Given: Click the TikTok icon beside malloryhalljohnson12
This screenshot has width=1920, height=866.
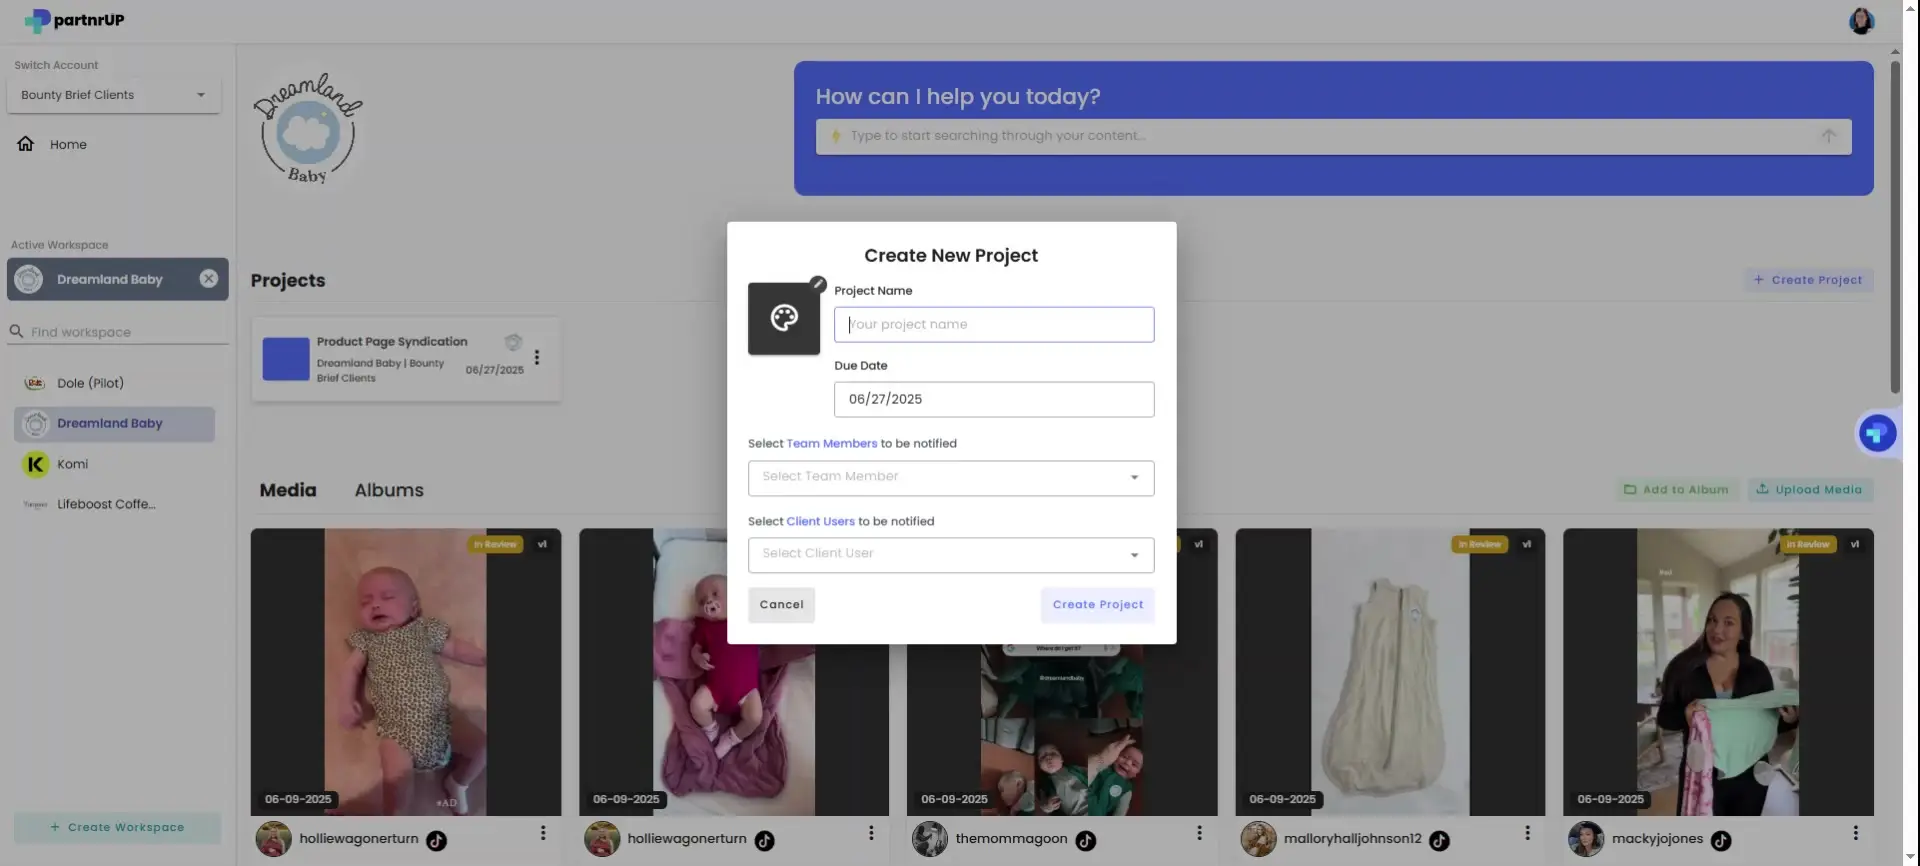Looking at the screenshot, I should [x=1439, y=841].
